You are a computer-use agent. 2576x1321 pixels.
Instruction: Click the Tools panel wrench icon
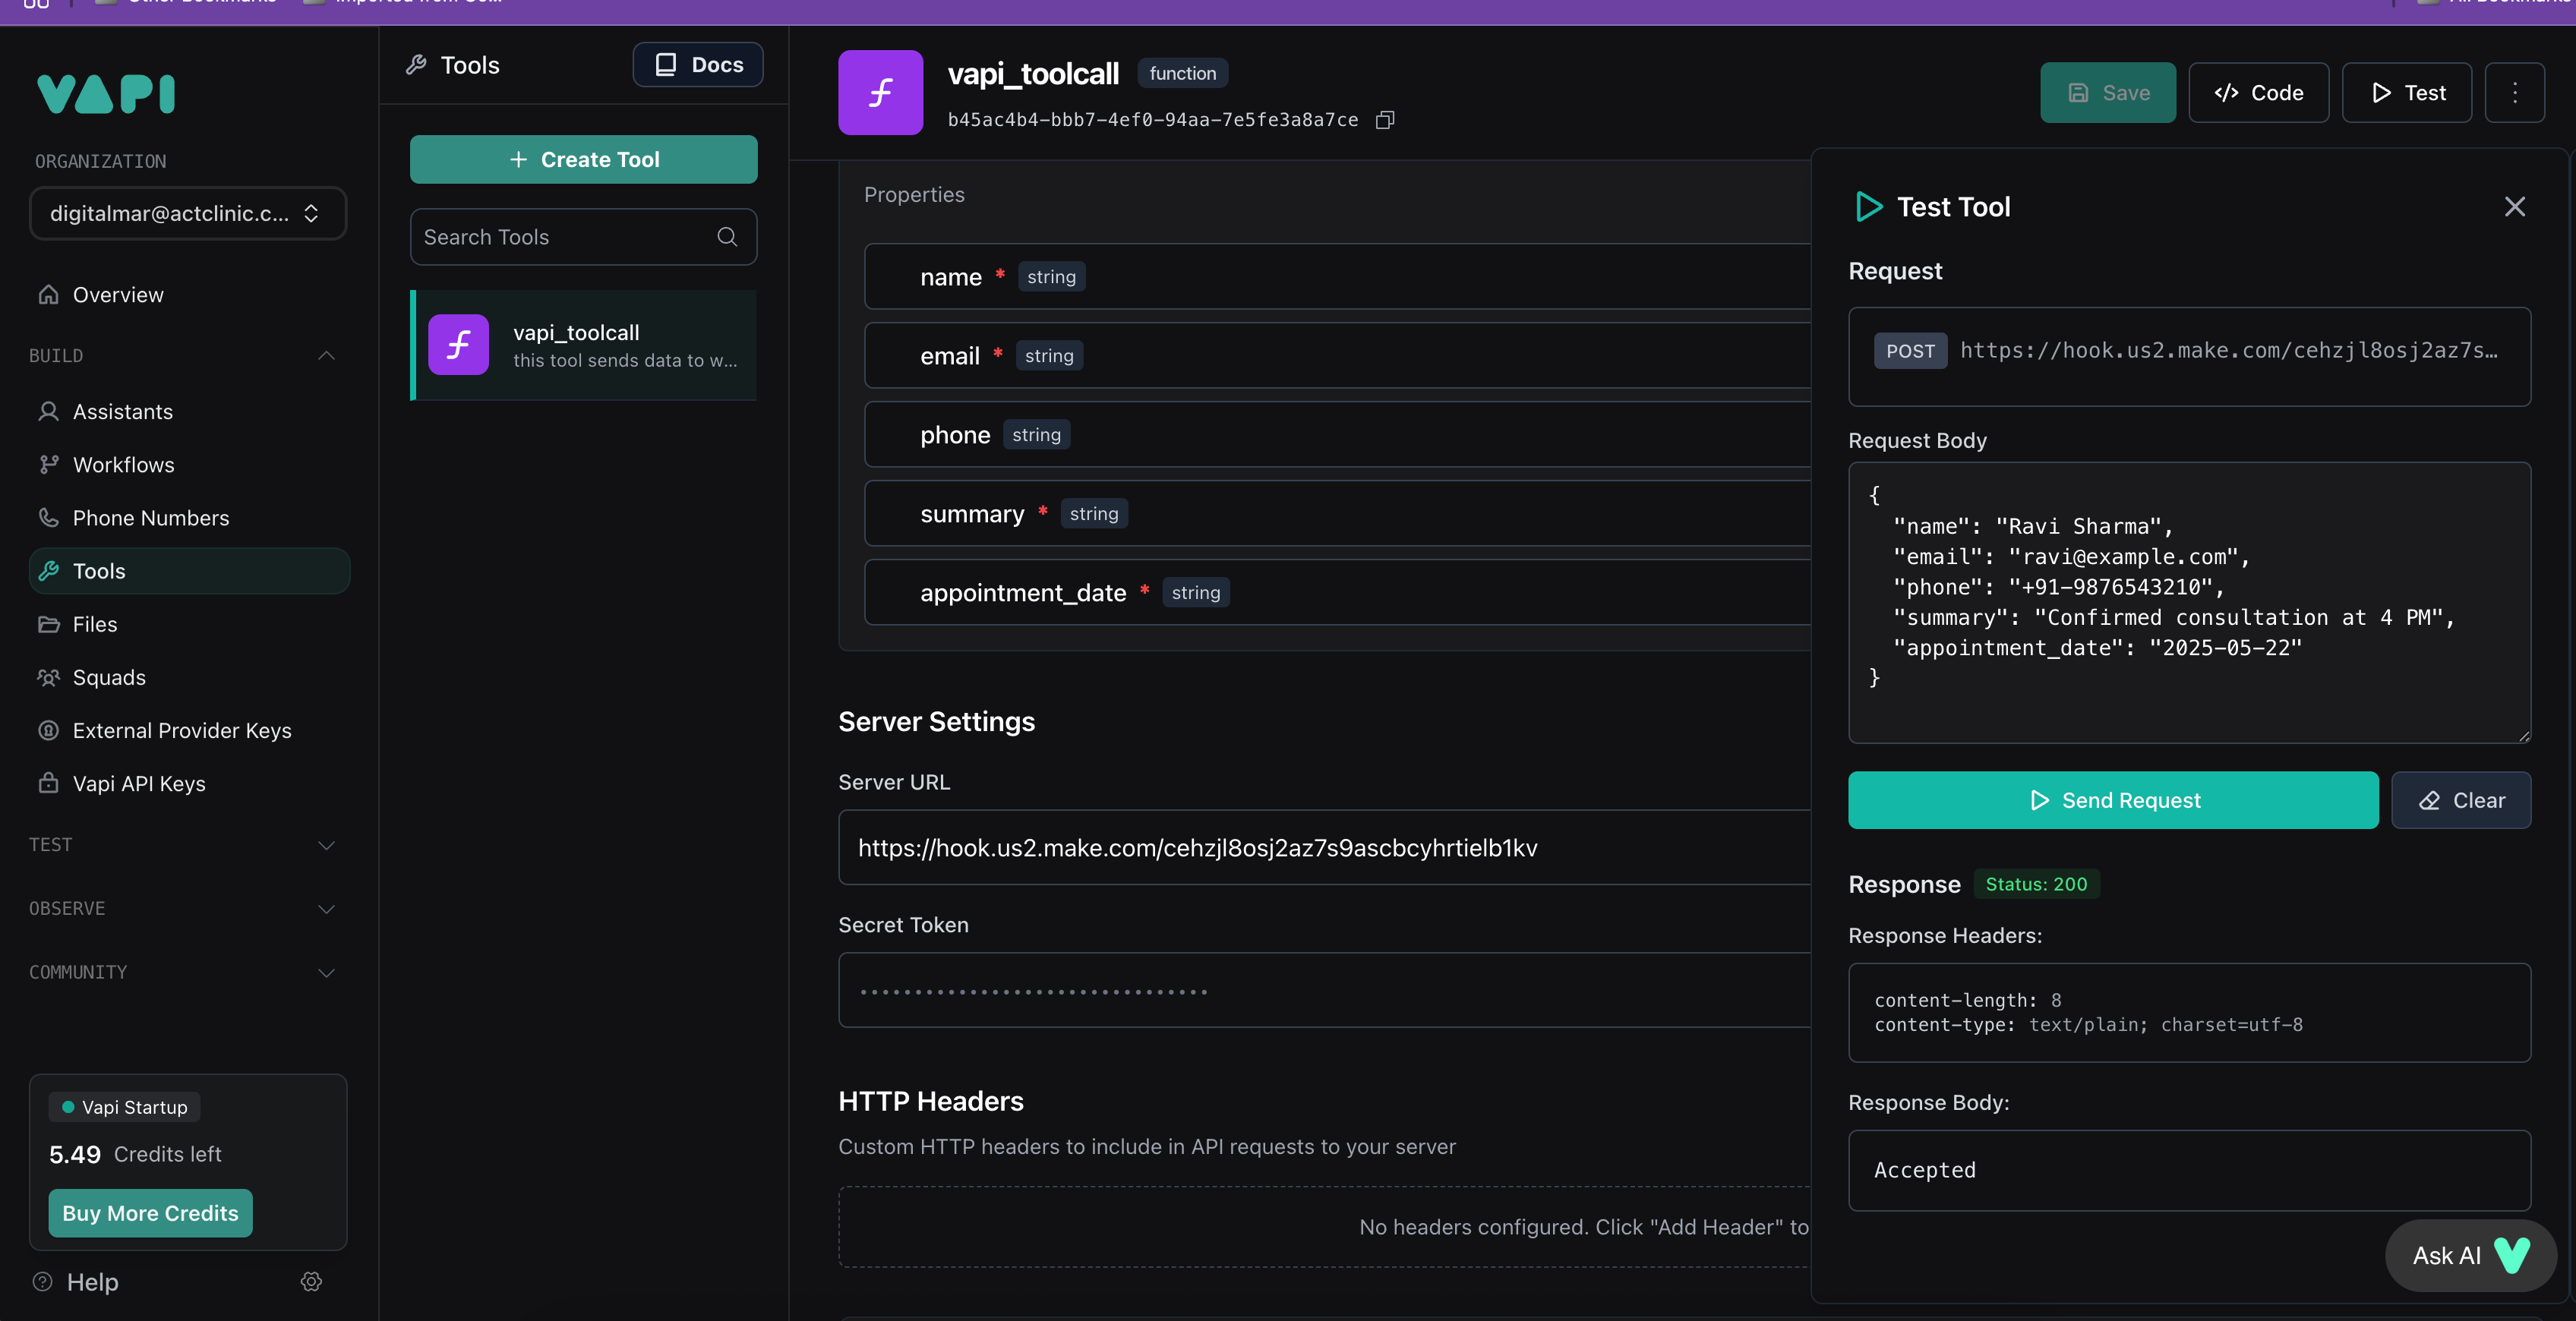416,65
